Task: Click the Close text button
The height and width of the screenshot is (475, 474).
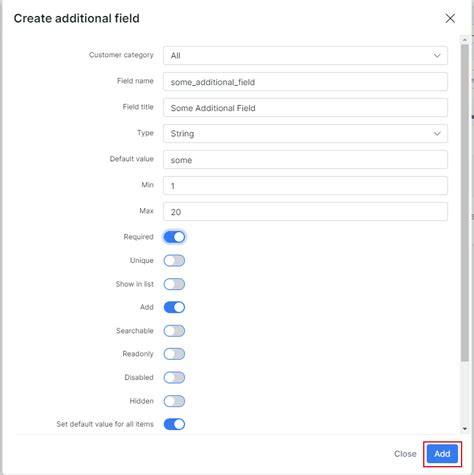Action: pyautogui.click(x=405, y=454)
